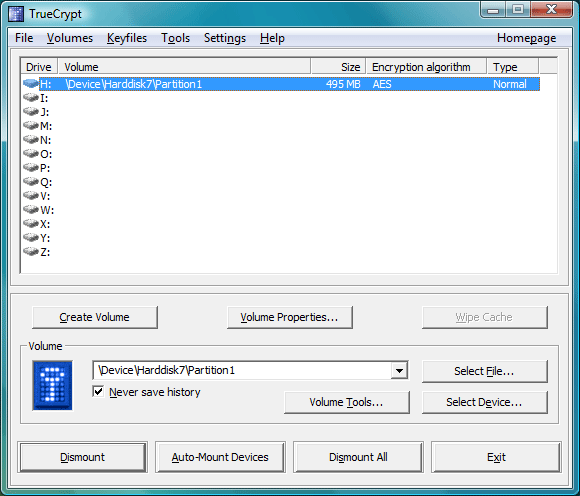The width and height of the screenshot is (580, 496).
Task: Select the M: drive slot icon
Action: (31, 126)
